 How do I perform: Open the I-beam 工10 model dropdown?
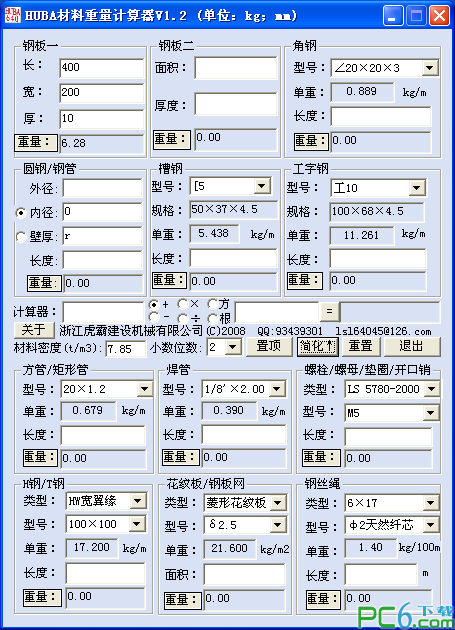click(417, 188)
